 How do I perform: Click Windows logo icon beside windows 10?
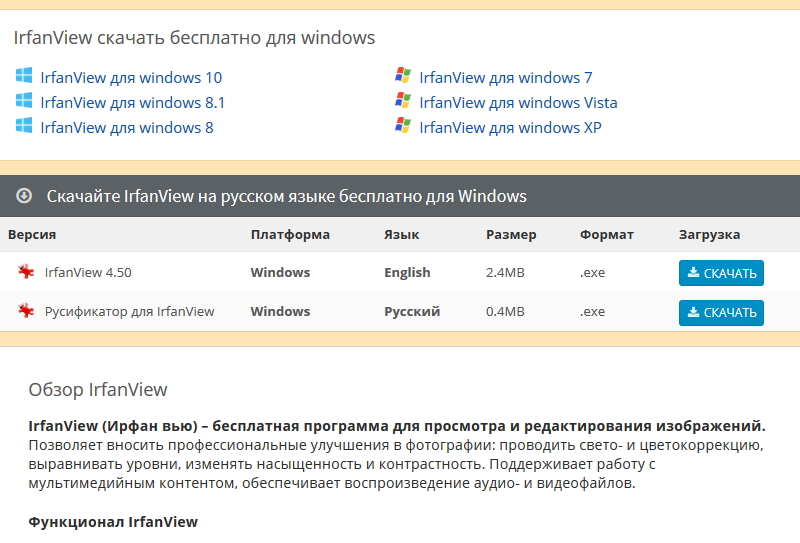pyautogui.click(x=24, y=76)
